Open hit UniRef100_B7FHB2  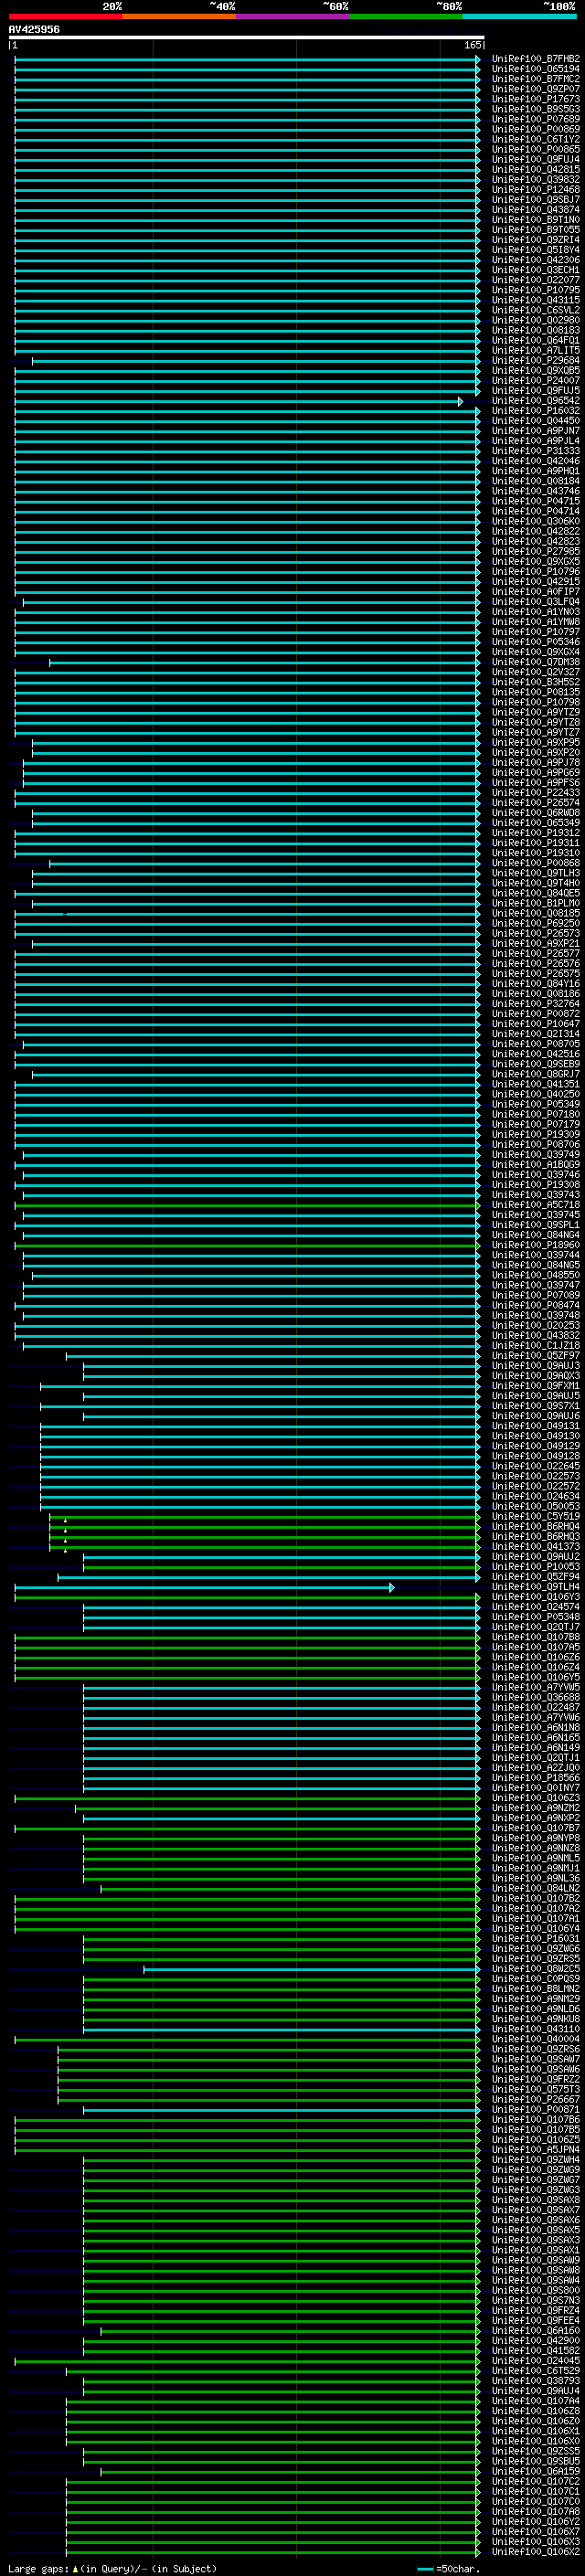click(535, 59)
